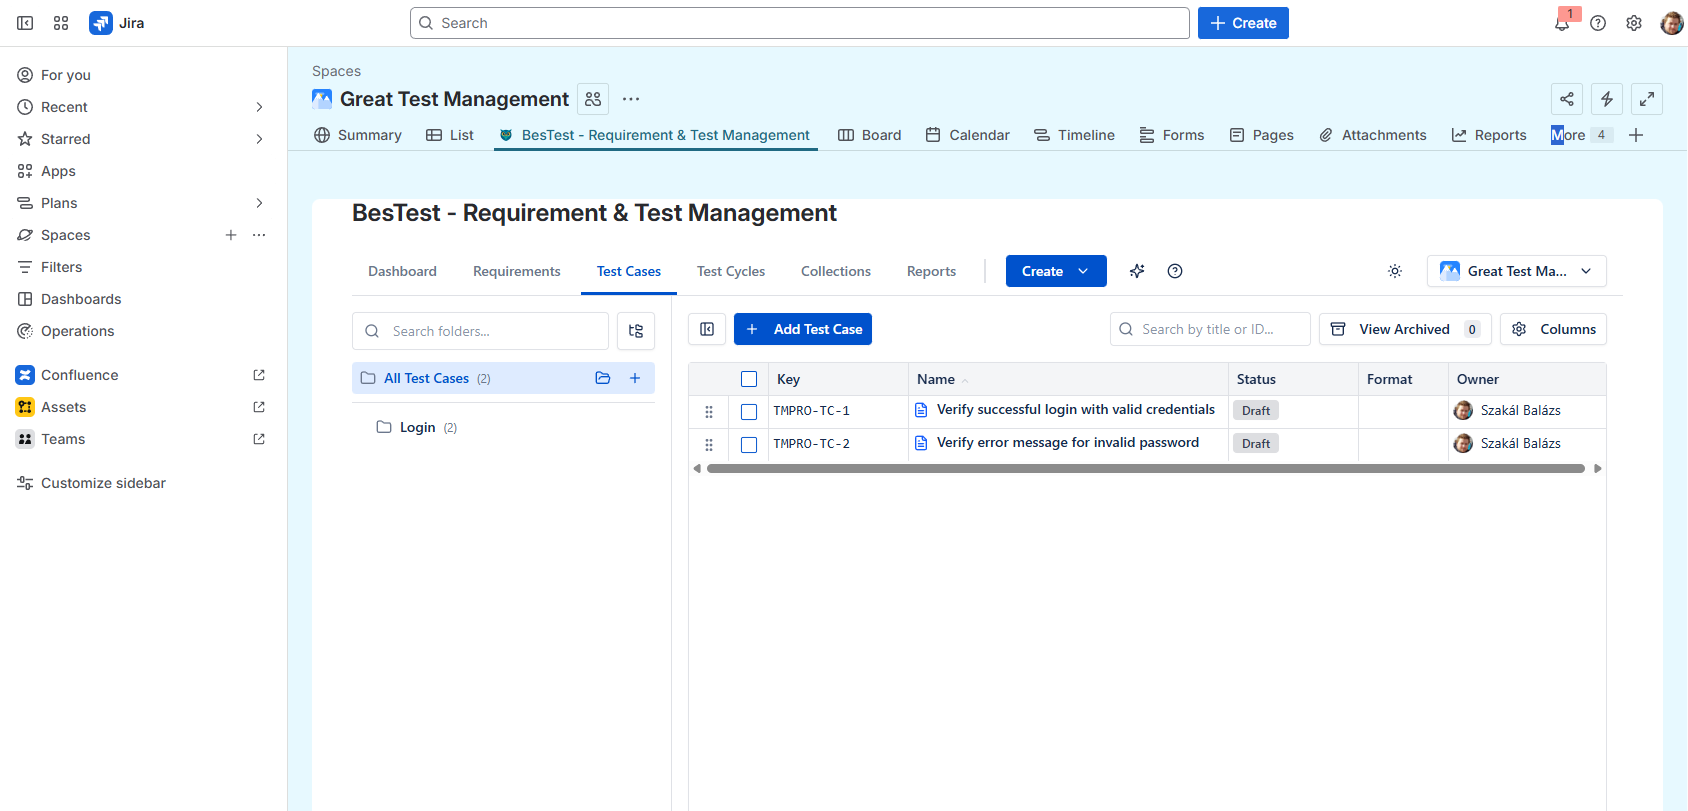1688x811 pixels.
Task: Open the automation lightning bolt icon
Action: tap(1607, 99)
